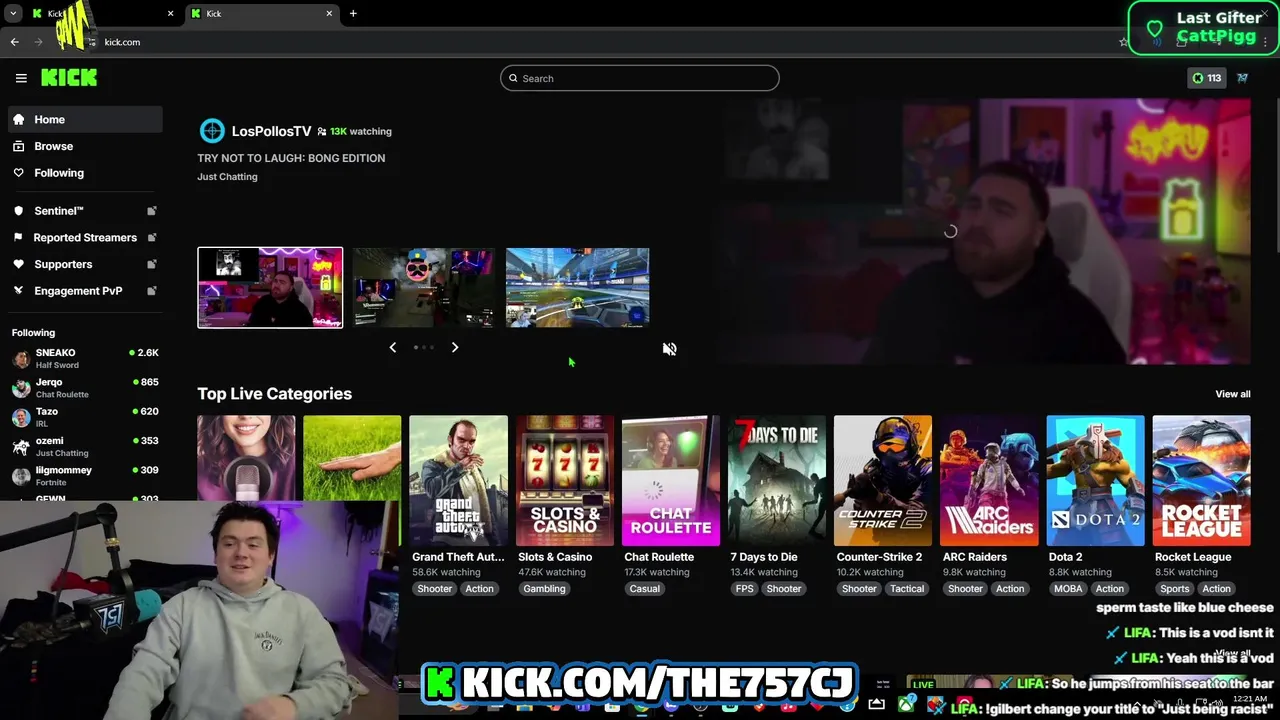This screenshot has height=720, width=1280.
Task: Click the Just Chatting category under the stream title
Action: click(227, 177)
